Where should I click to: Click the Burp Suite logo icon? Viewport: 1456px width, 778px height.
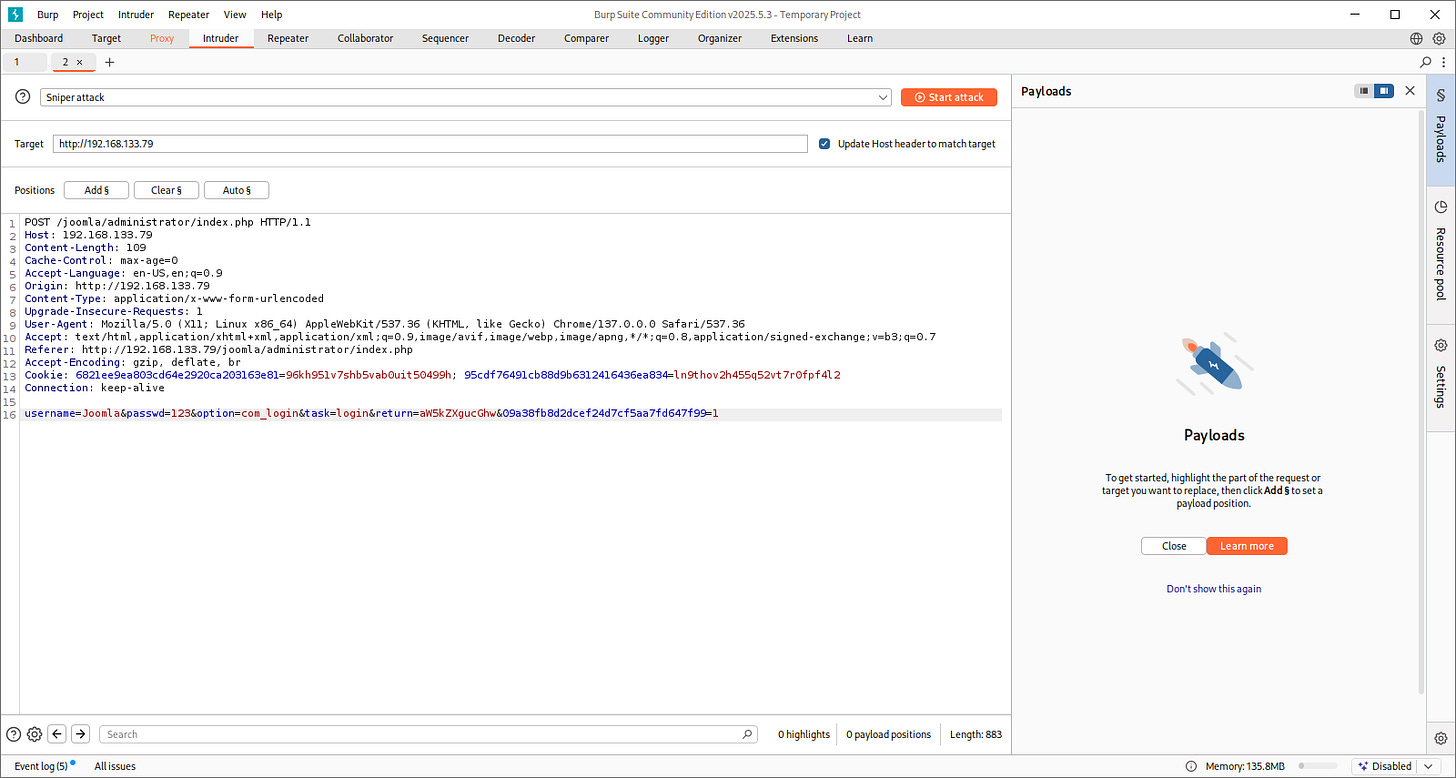pyautogui.click(x=15, y=14)
